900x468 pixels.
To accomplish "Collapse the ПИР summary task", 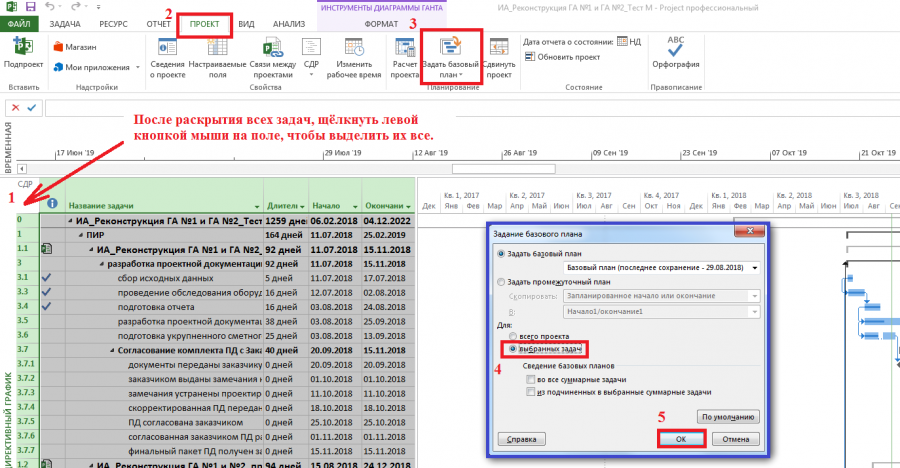I will point(81,235).
